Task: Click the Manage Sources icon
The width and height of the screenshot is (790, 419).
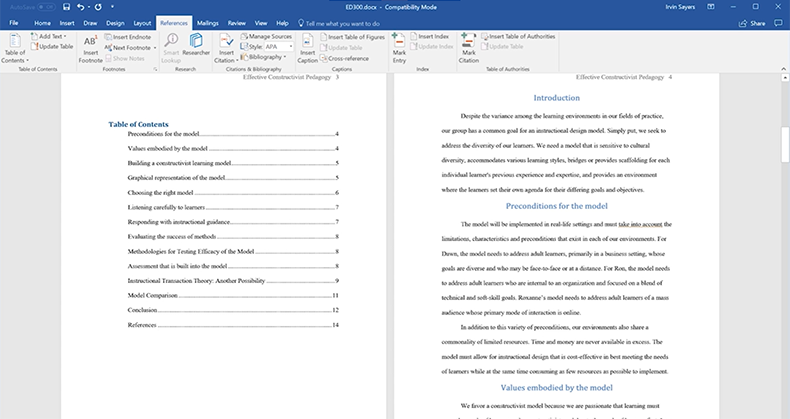Action: (x=265, y=36)
